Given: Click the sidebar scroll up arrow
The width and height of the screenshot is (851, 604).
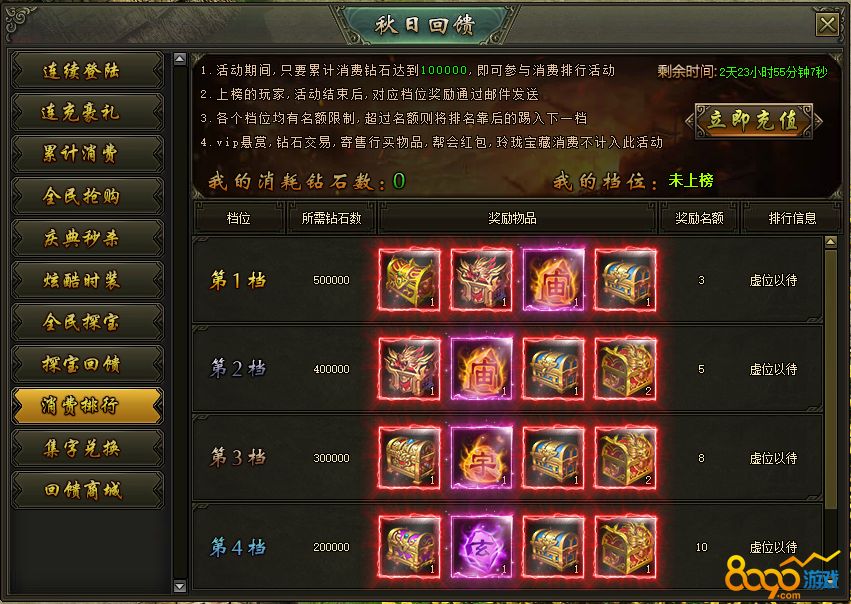Looking at the screenshot, I should coord(180,59).
